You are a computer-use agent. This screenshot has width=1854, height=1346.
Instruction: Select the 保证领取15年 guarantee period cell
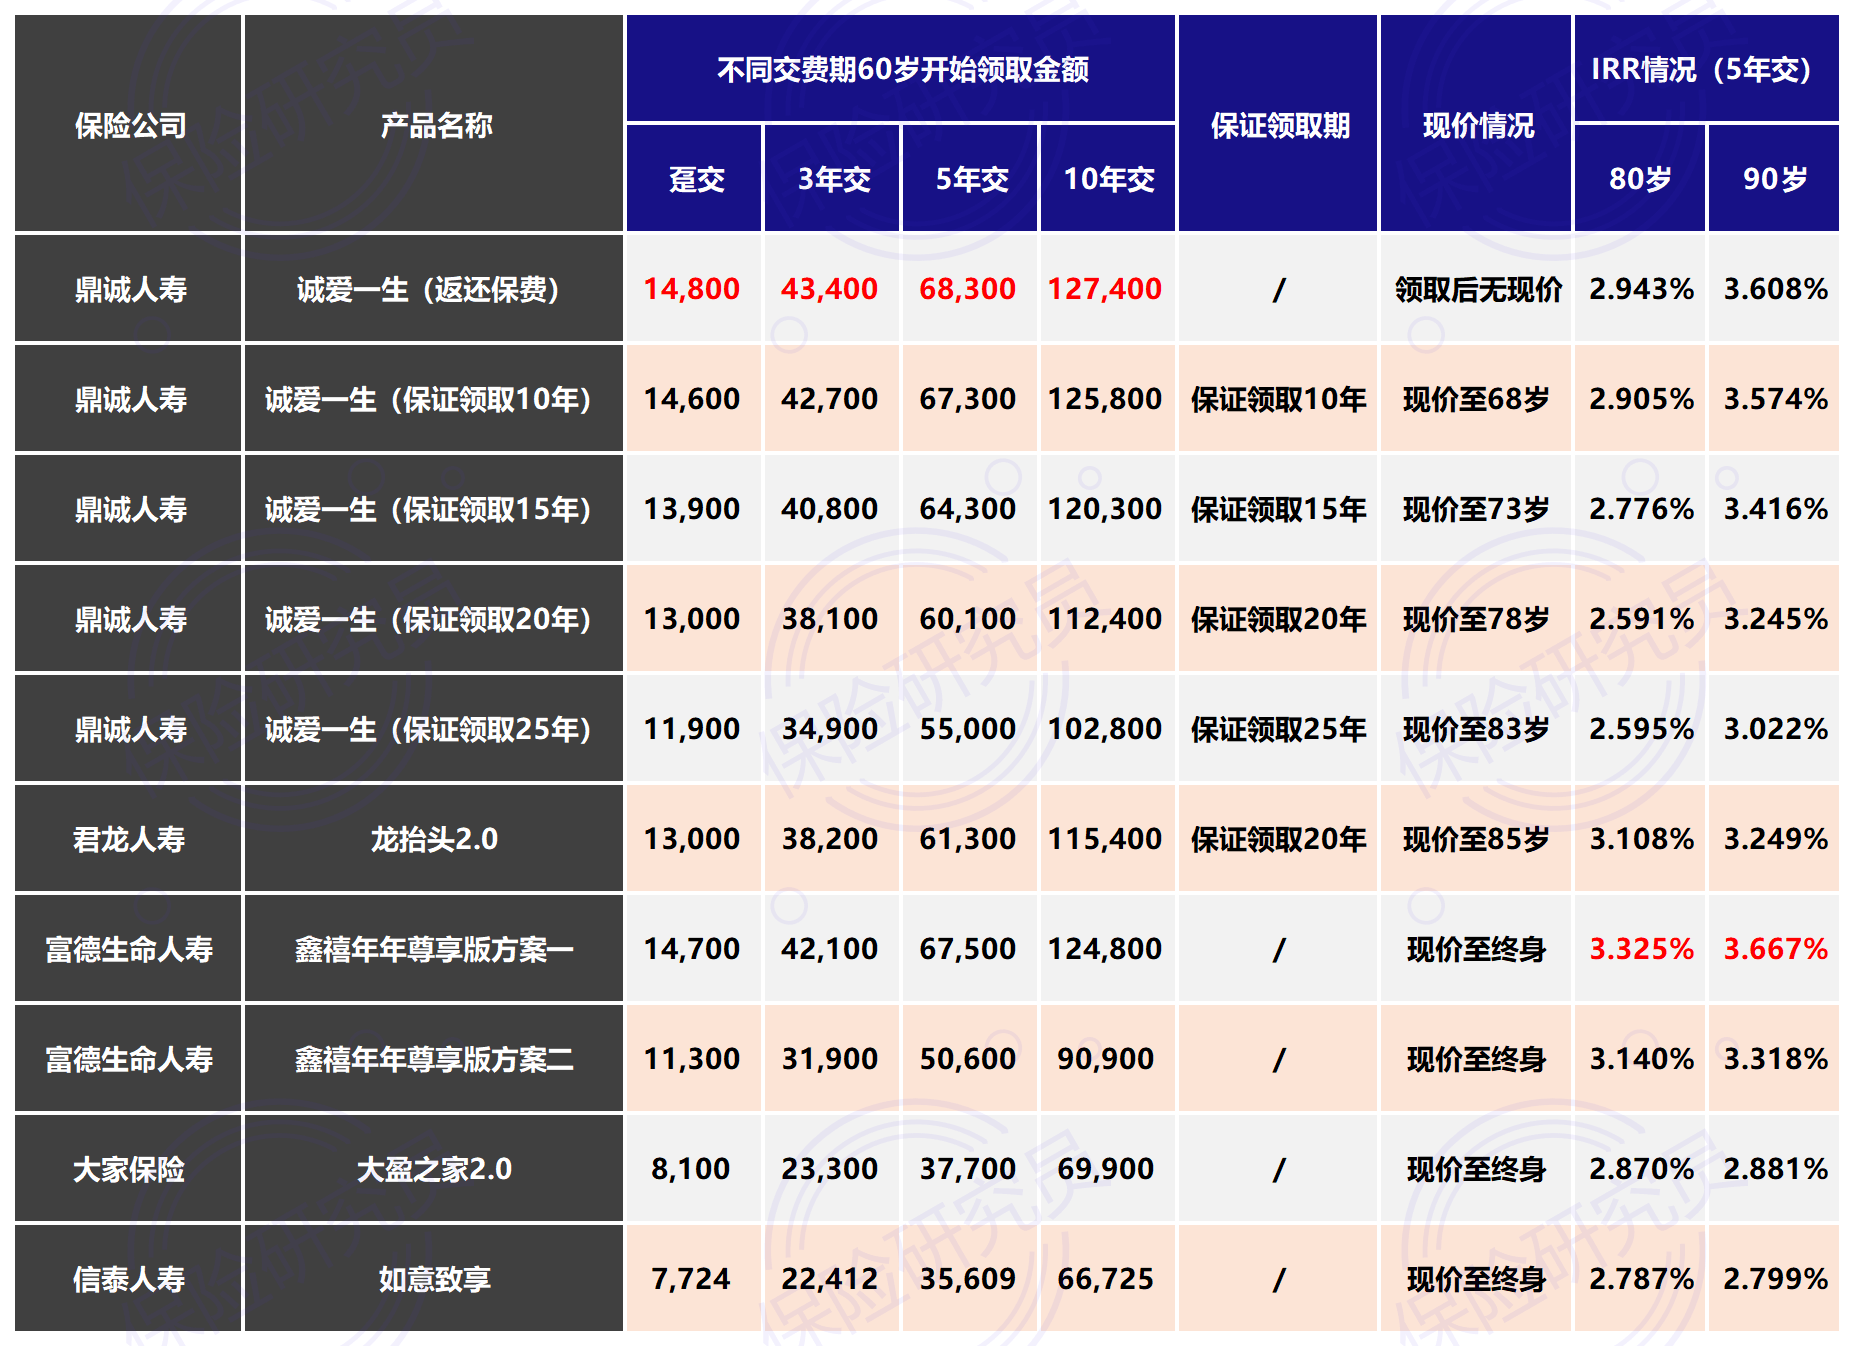tap(1278, 509)
